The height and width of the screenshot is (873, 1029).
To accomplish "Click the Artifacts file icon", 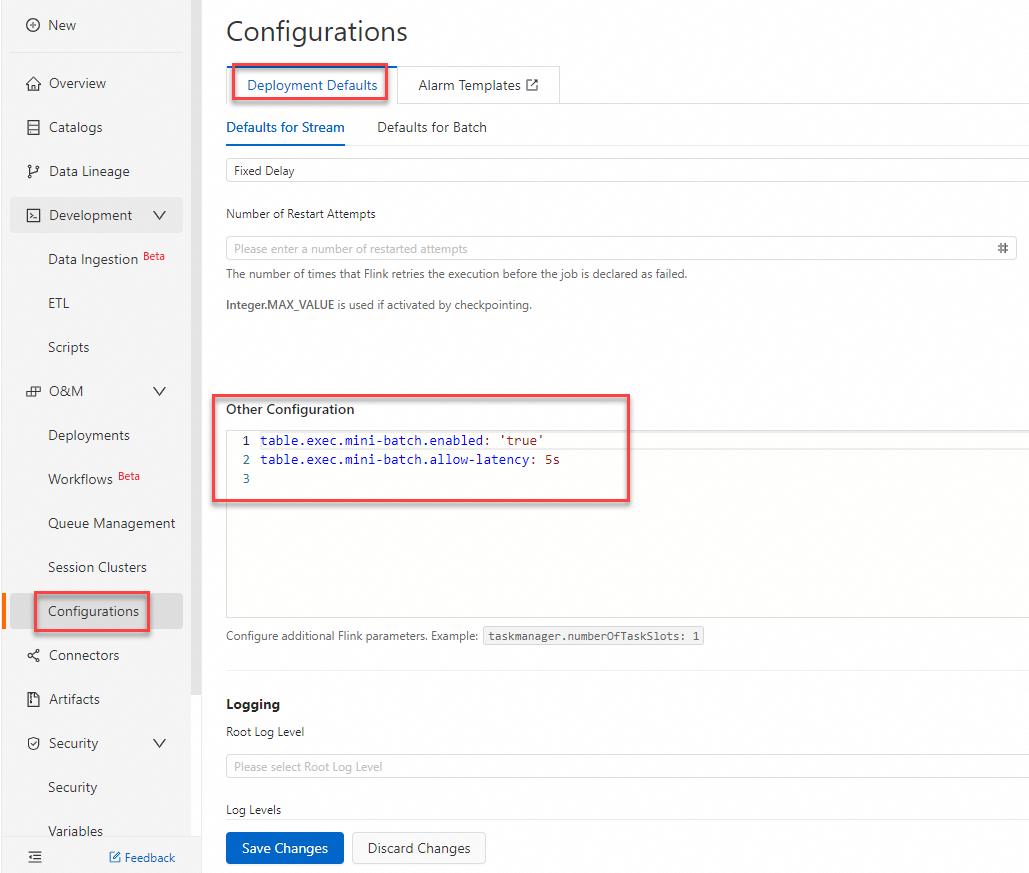I will [33, 699].
